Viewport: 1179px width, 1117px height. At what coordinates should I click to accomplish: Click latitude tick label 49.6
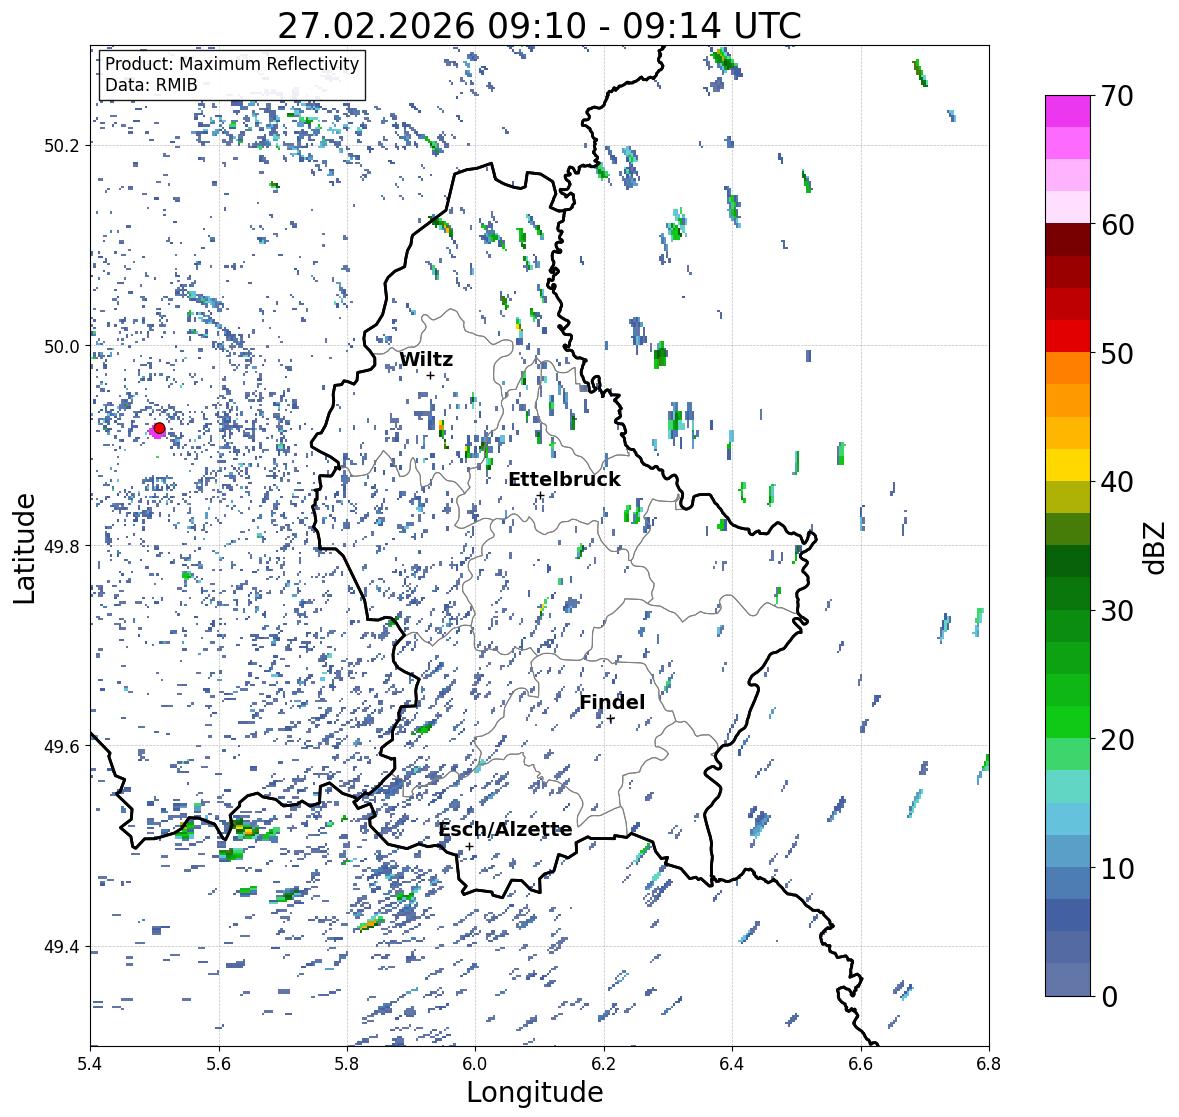[x=62, y=746]
